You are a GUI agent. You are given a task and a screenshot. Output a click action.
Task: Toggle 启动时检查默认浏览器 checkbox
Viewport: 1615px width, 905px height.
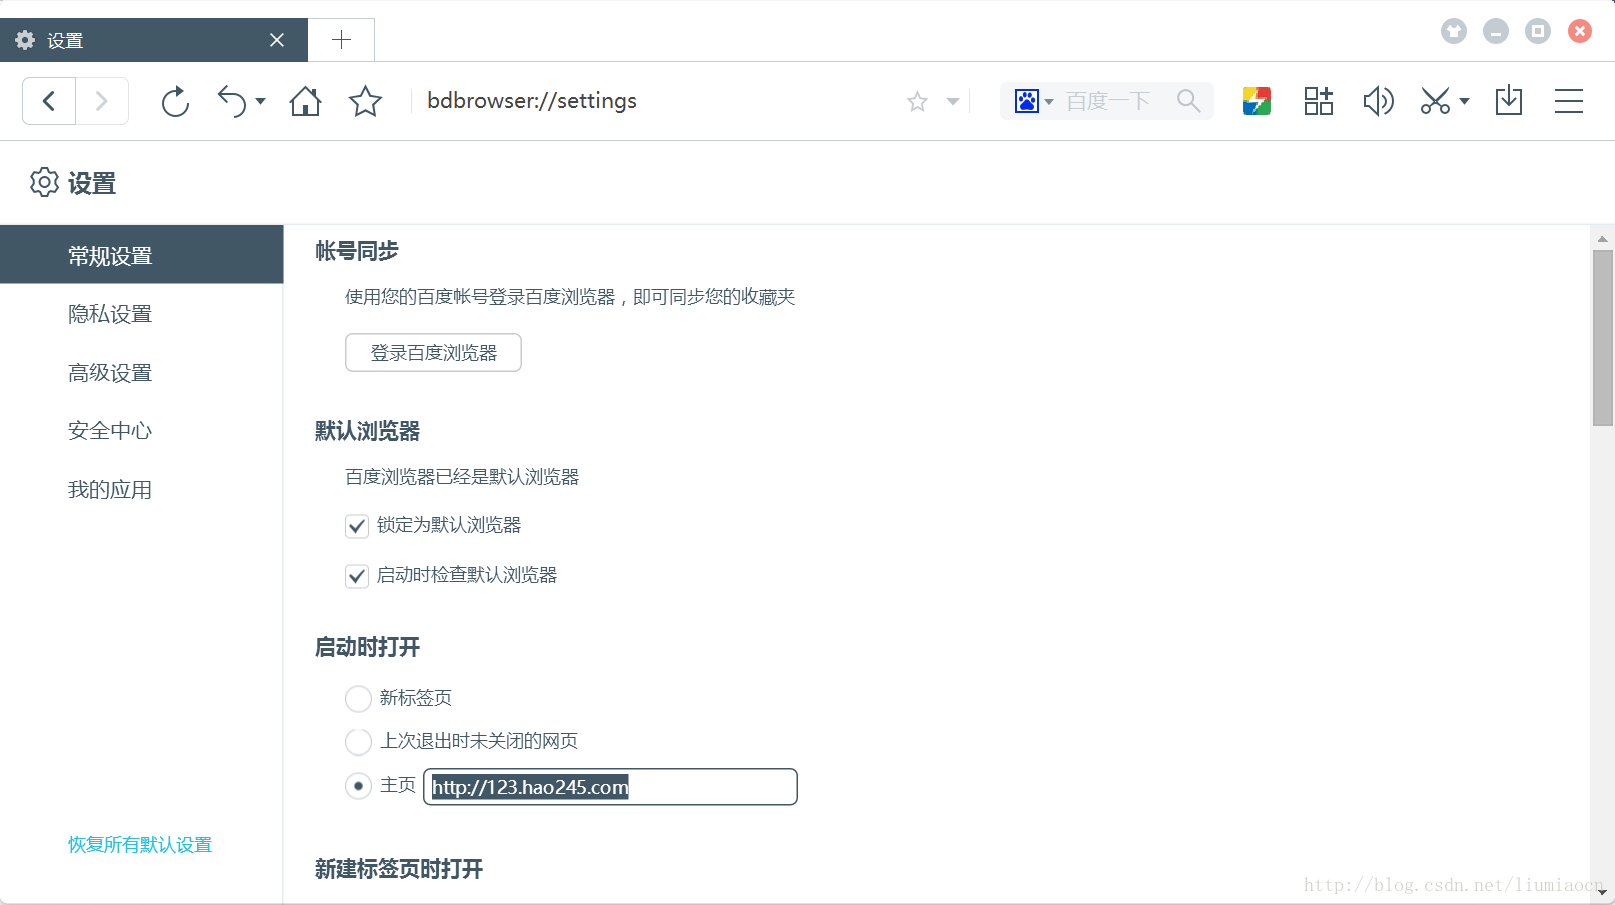tap(357, 576)
